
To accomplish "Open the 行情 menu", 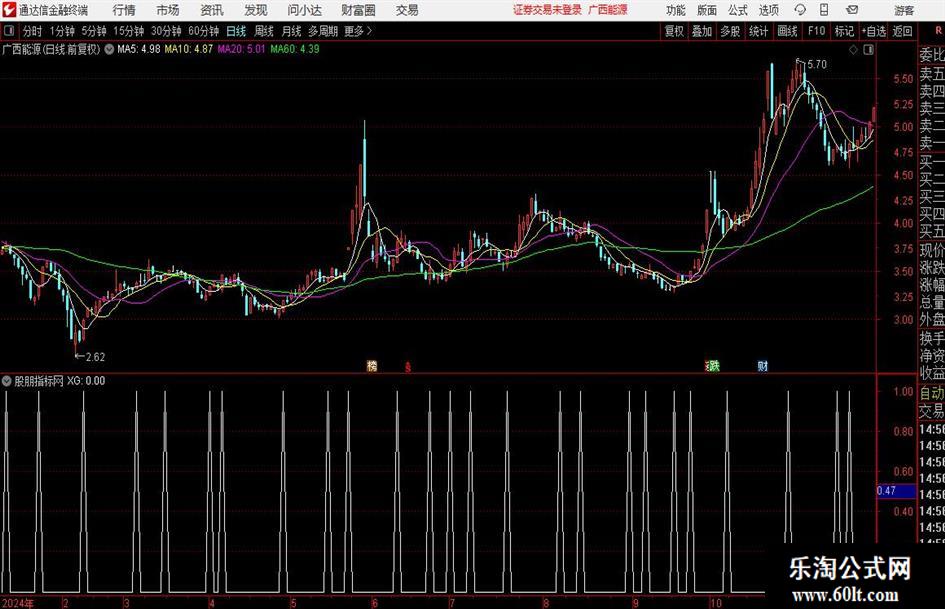I will tap(124, 10).
